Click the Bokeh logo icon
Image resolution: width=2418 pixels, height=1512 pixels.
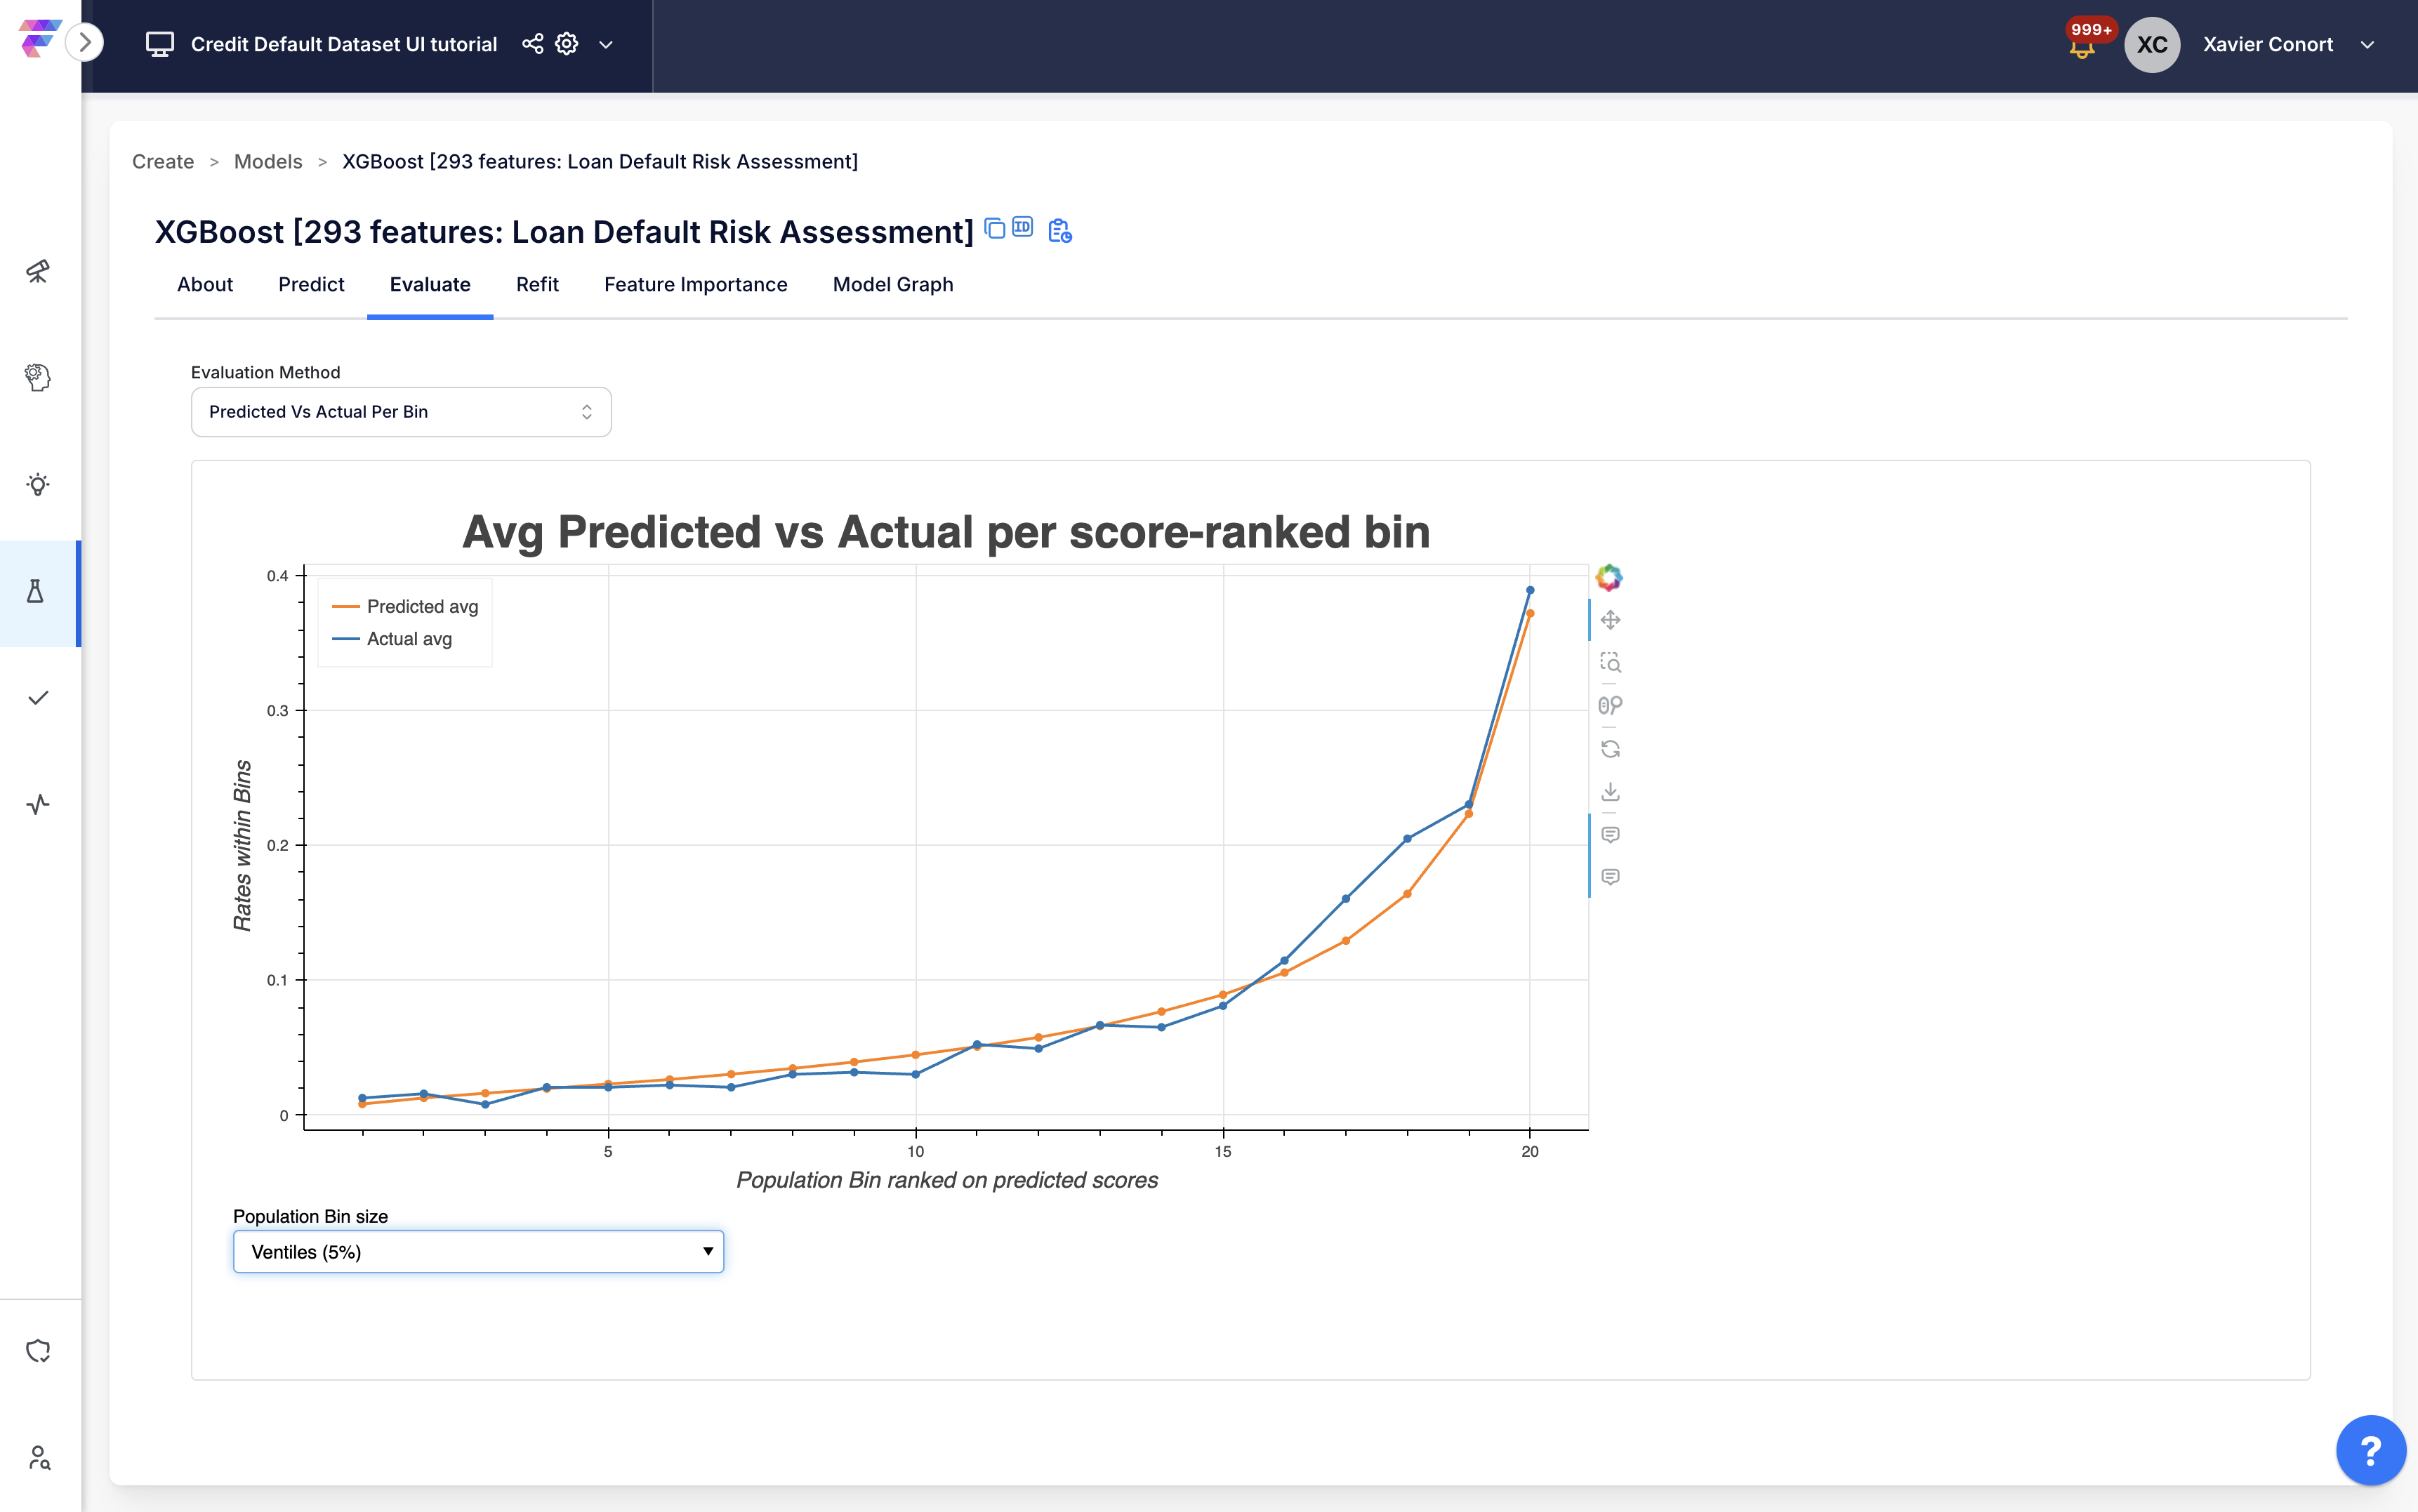coord(1608,577)
